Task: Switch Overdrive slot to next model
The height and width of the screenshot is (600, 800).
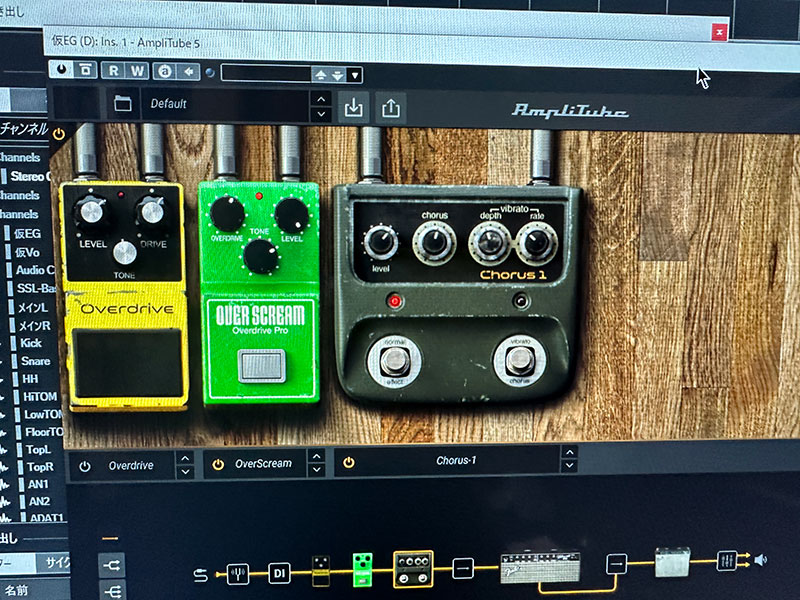Action: pos(185,472)
